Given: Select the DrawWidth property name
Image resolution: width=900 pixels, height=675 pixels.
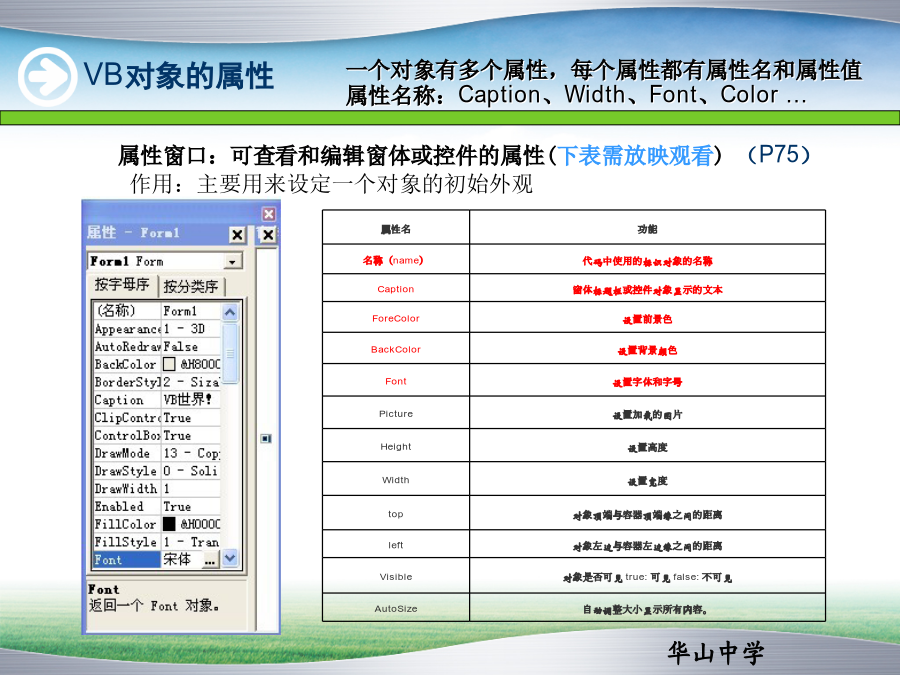Looking at the screenshot, I should (127, 489).
